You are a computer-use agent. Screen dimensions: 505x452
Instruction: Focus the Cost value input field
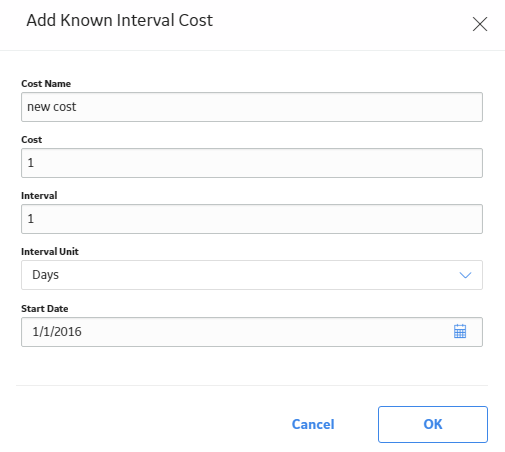252,163
